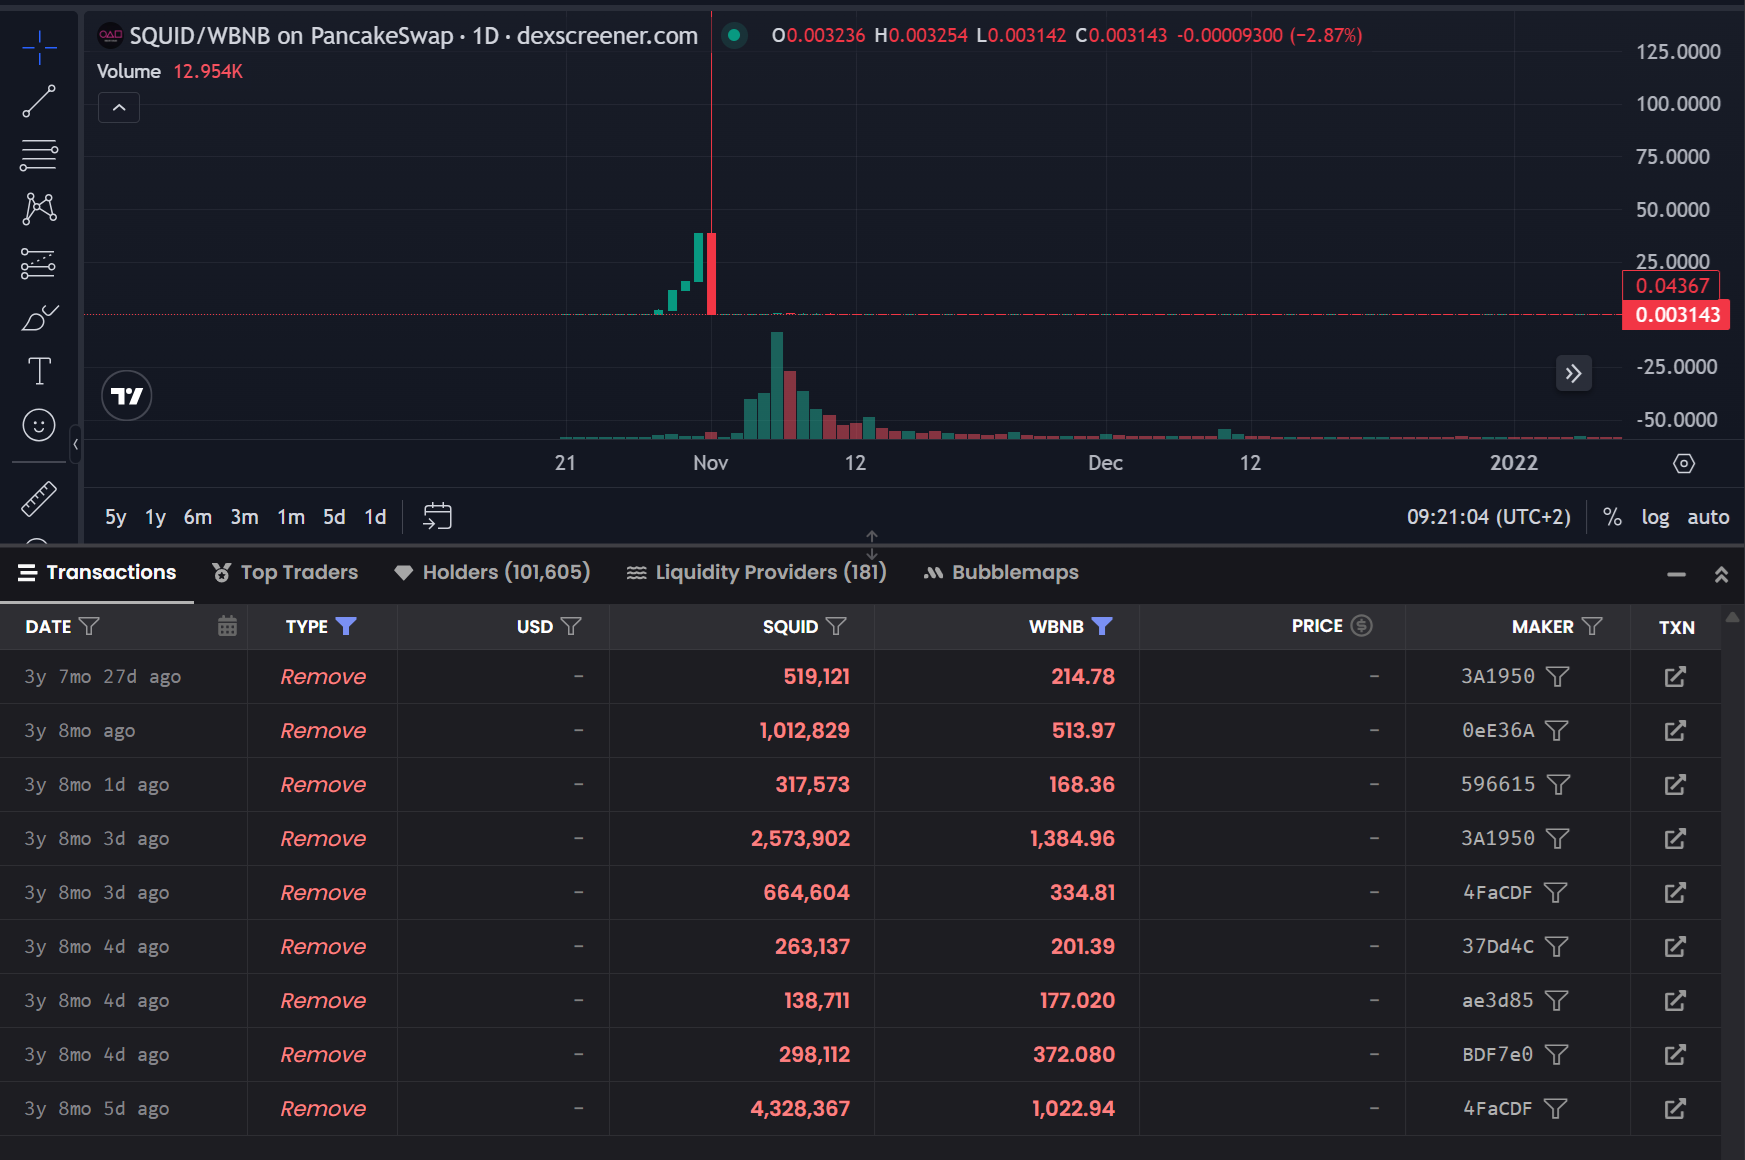
Task: Filter transactions by maker column header
Action: tap(1592, 626)
